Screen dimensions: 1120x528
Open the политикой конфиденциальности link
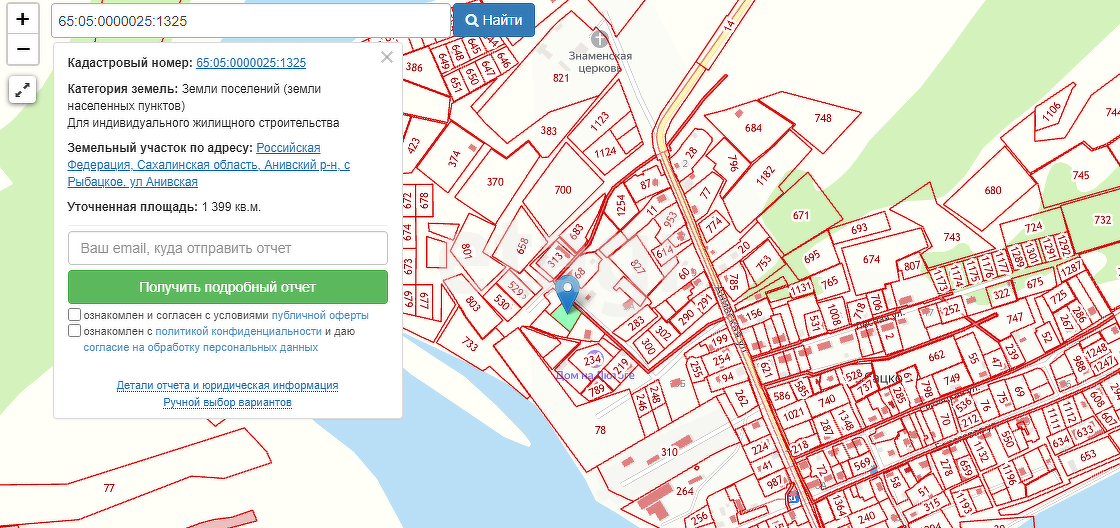tap(238, 331)
